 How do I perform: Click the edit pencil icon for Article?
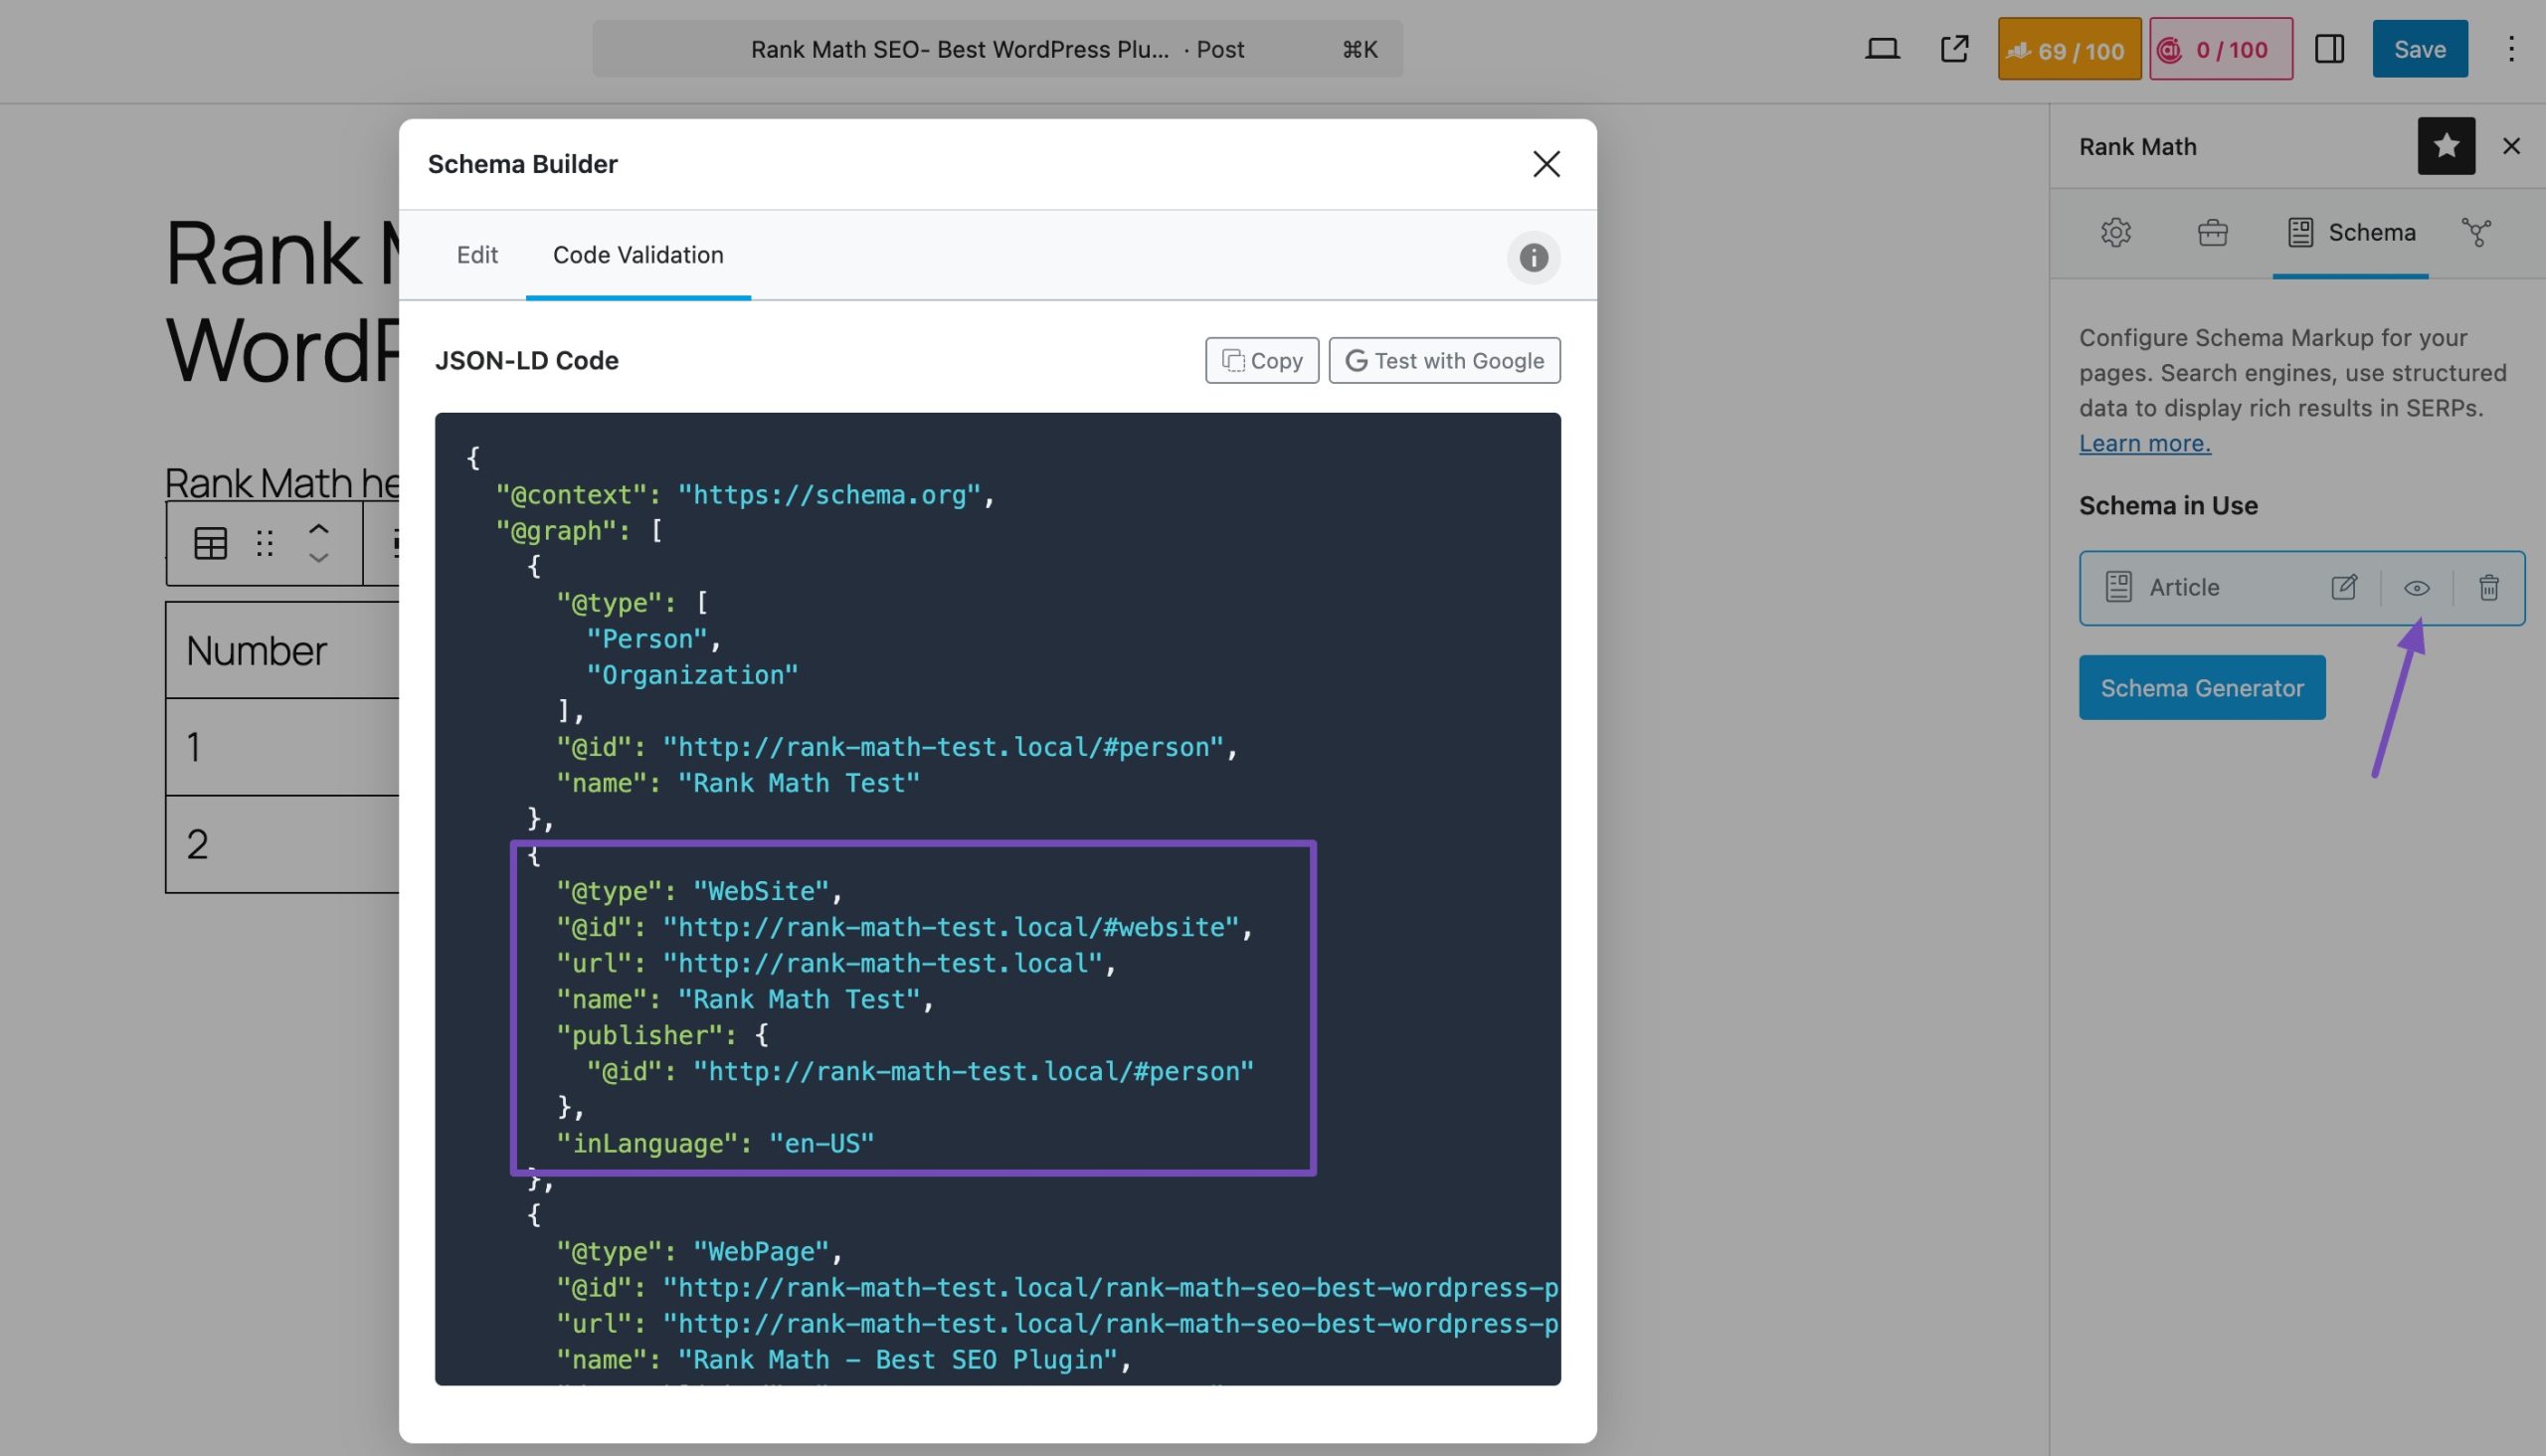[x=2343, y=588]
